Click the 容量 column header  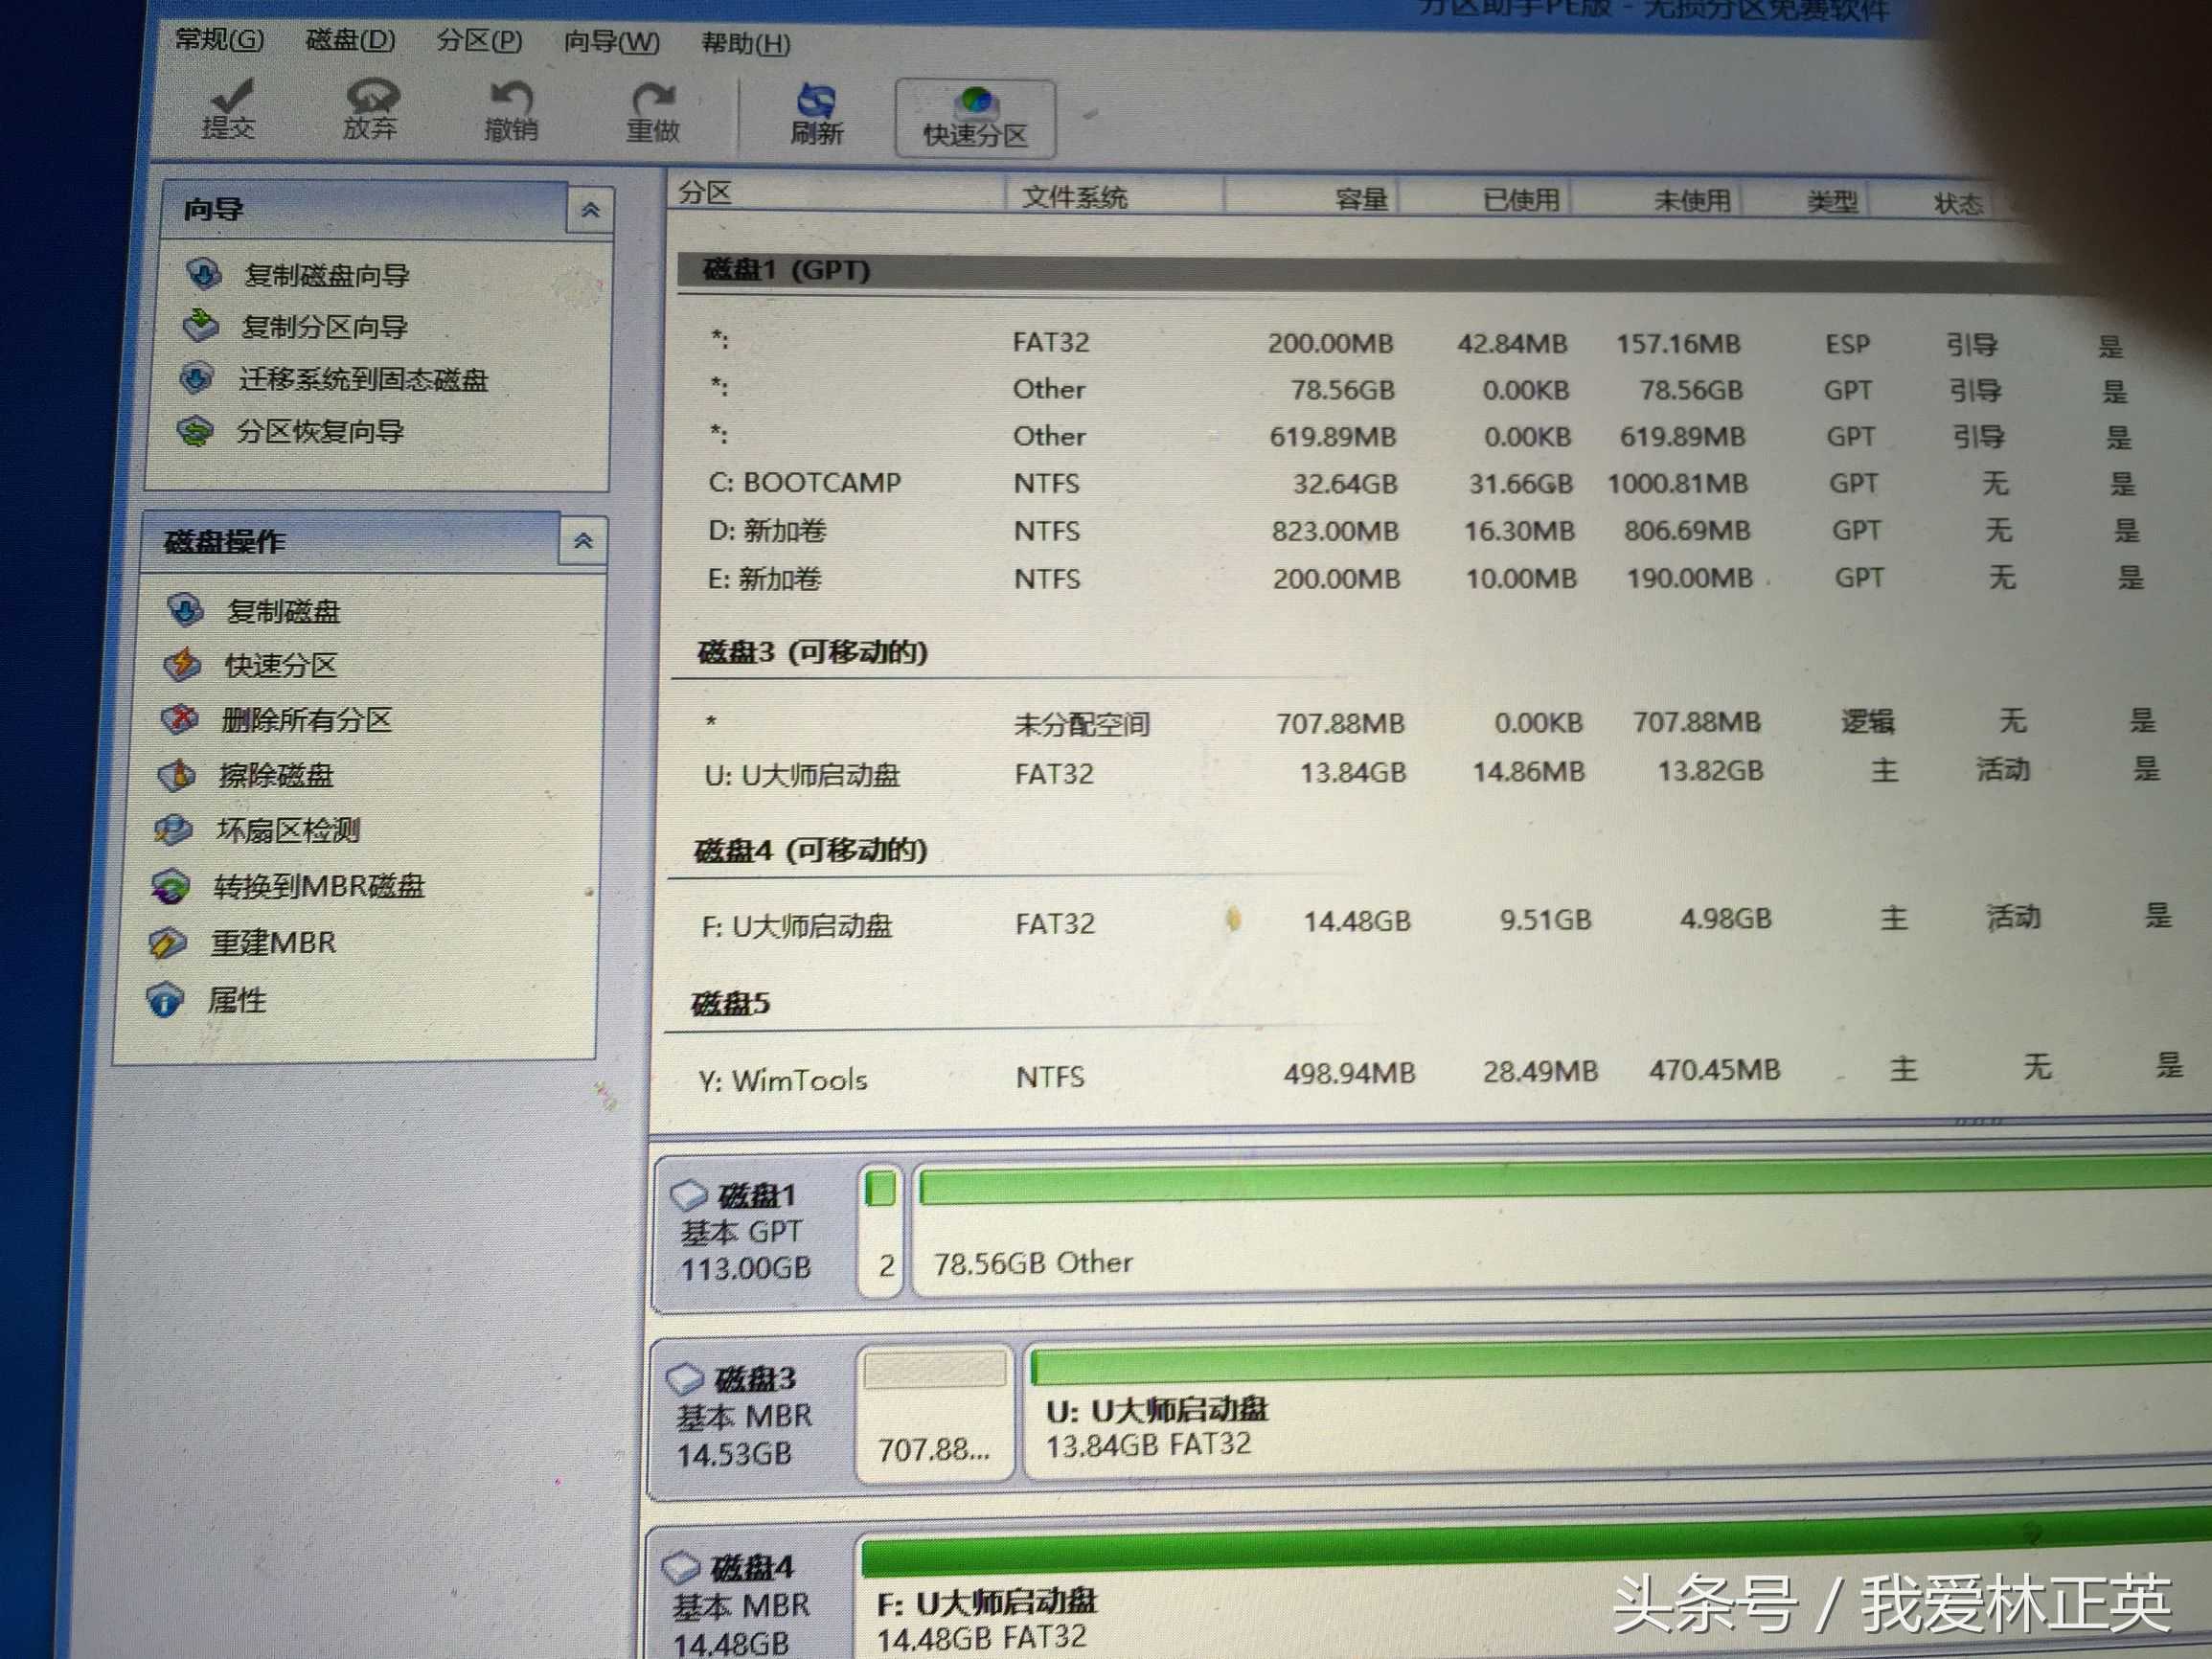click(1360, 199)
